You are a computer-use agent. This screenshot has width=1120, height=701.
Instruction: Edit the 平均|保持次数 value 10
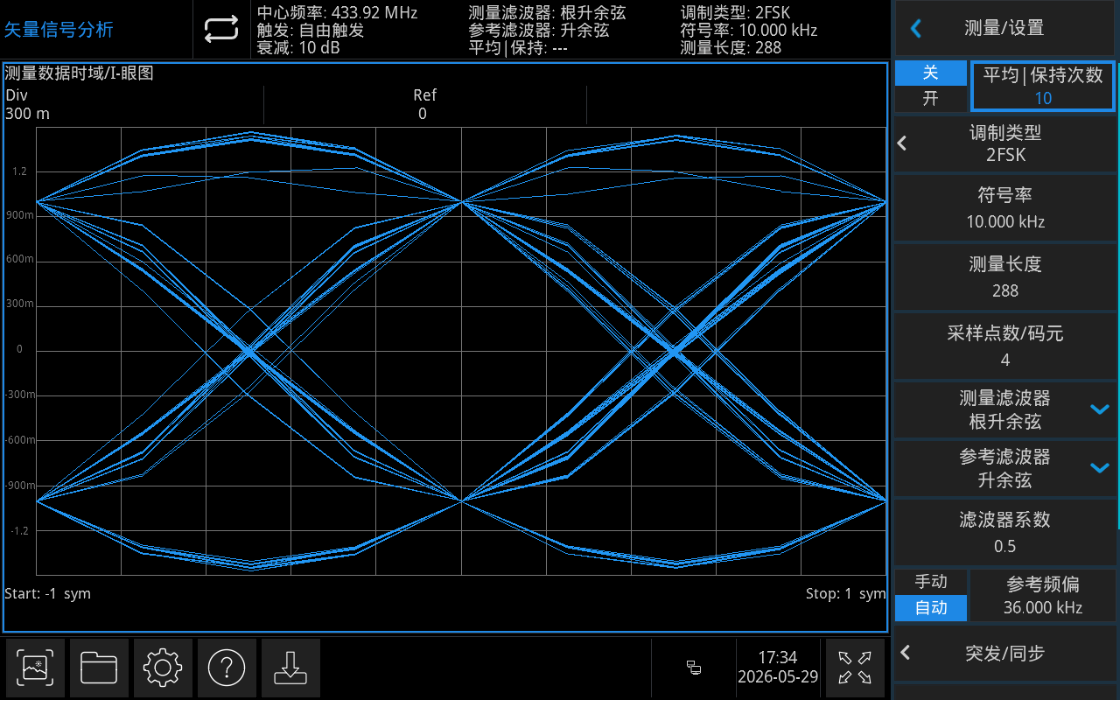pos(1043,86)
